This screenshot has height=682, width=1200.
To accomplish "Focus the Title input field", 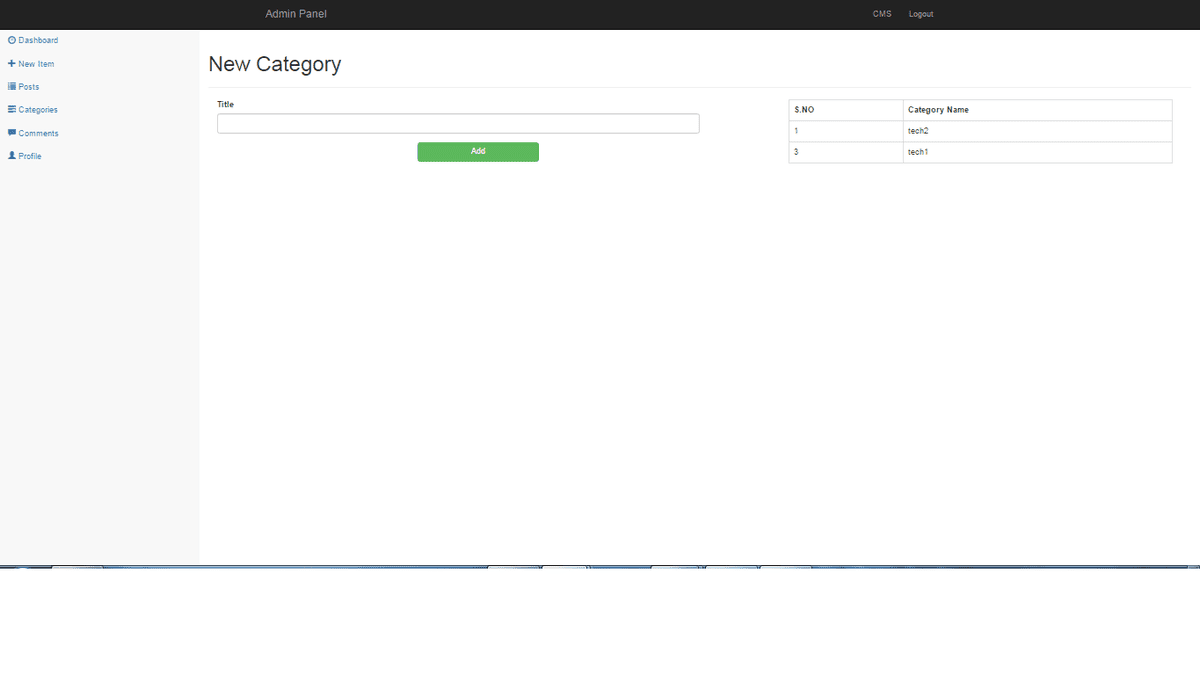I will (458, 124).
